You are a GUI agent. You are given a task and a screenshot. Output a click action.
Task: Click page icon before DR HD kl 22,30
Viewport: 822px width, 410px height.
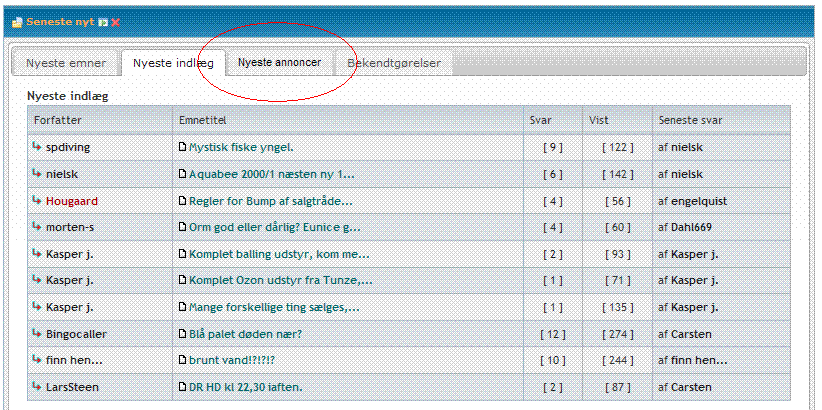182,387
